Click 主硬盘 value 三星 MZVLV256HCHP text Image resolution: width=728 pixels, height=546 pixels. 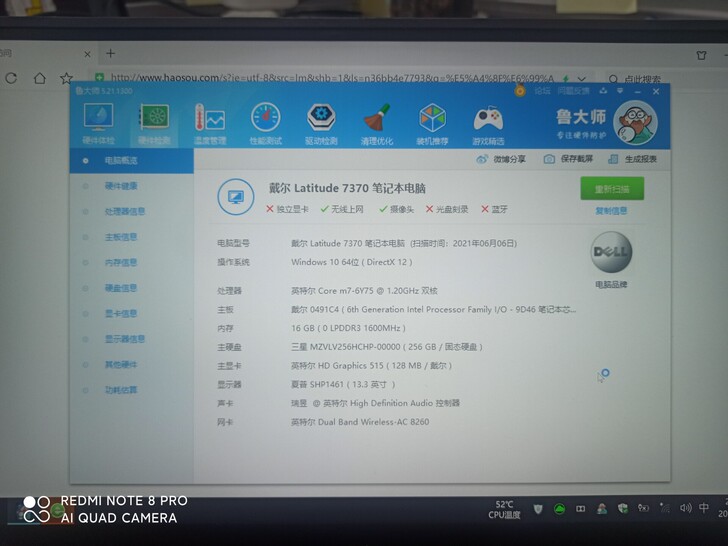(x=387, y=347)
